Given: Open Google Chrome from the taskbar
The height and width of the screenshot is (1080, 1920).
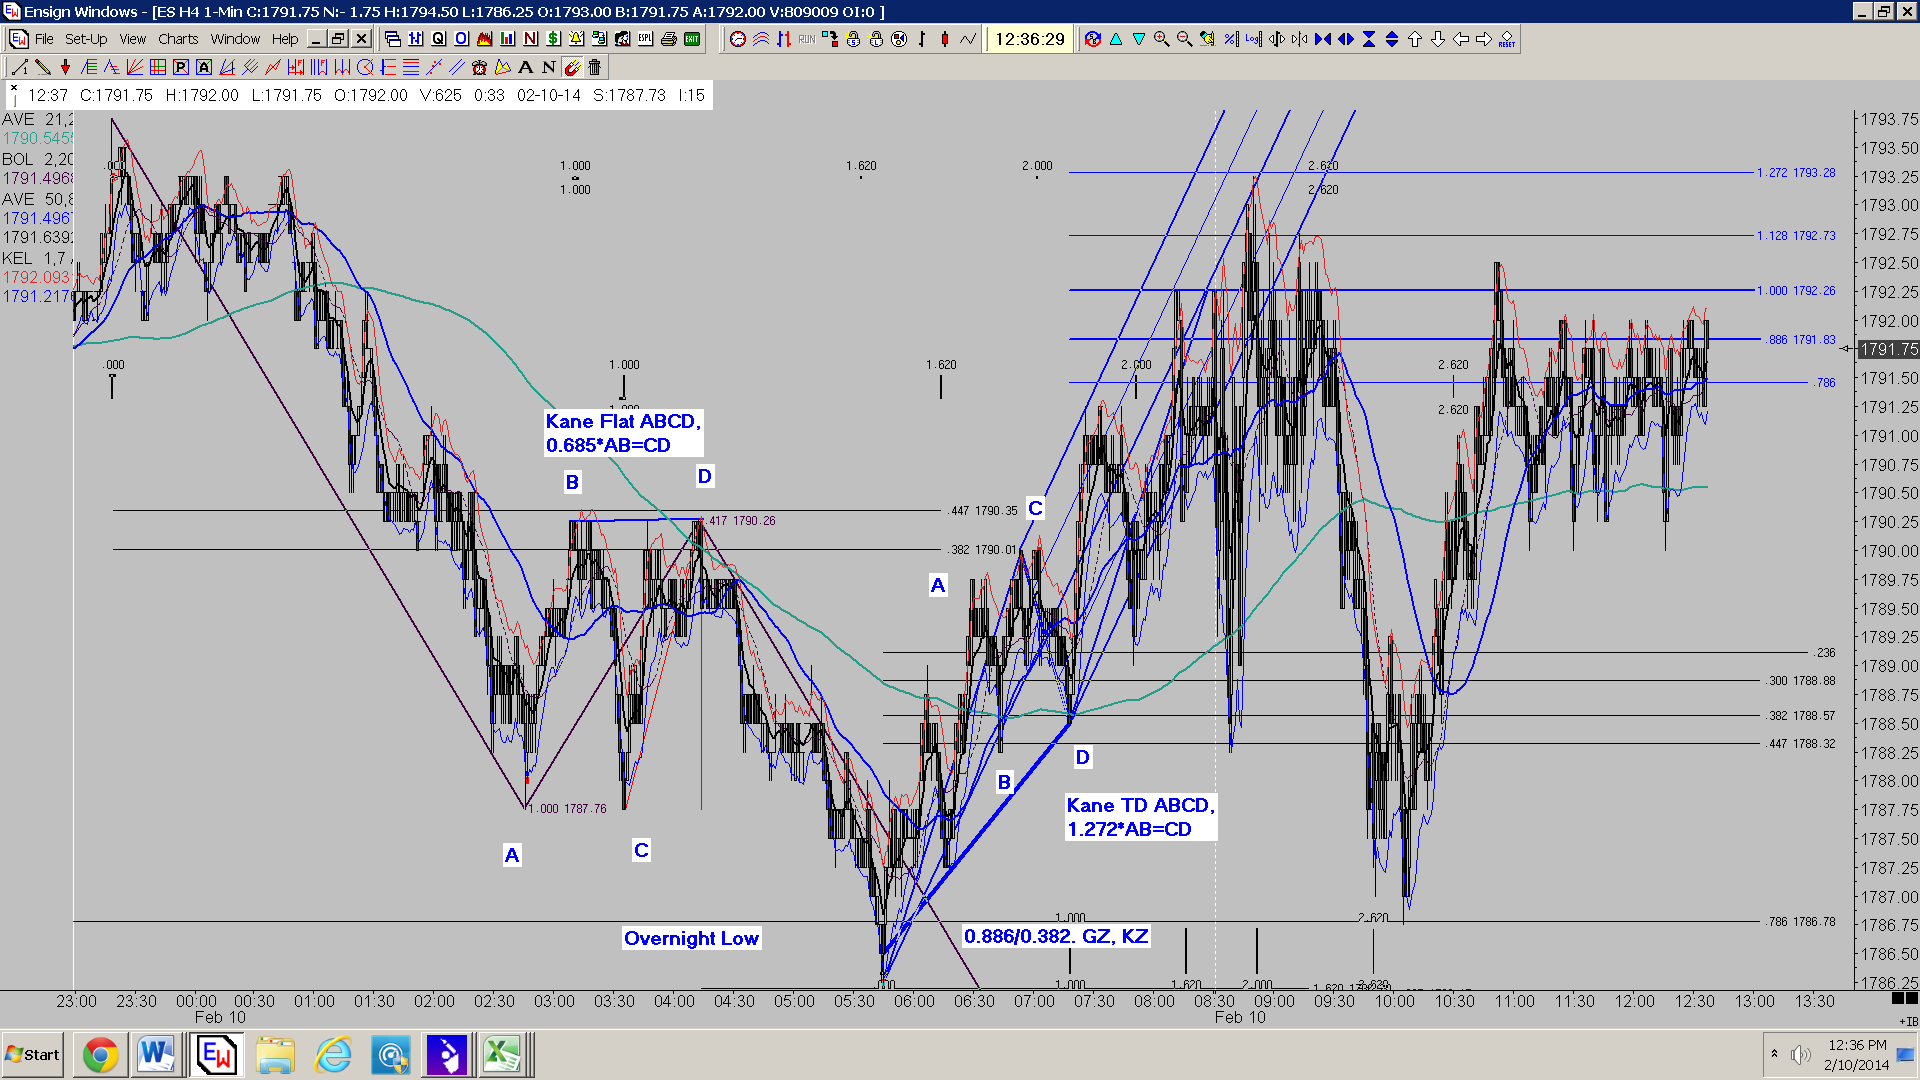Looking at the screenshot, I should 100,1055.
